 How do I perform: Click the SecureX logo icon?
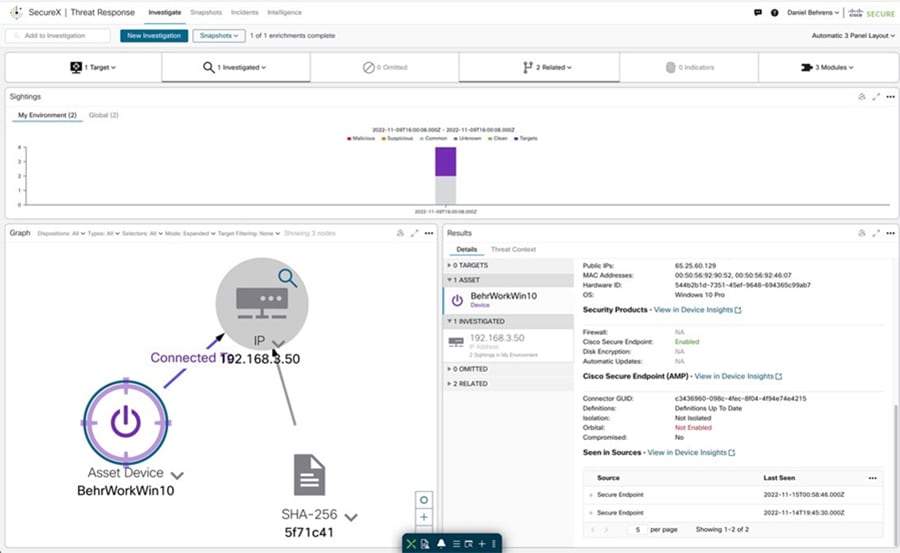[16, 12]
